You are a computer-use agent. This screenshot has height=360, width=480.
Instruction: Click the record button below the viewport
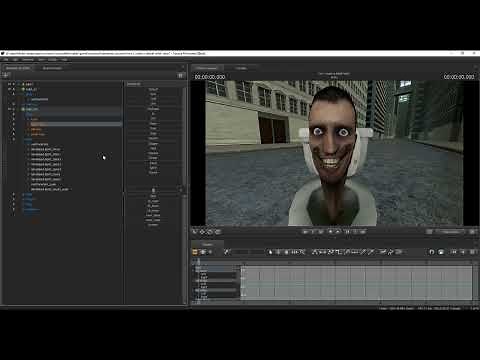[x=330, y=231]
